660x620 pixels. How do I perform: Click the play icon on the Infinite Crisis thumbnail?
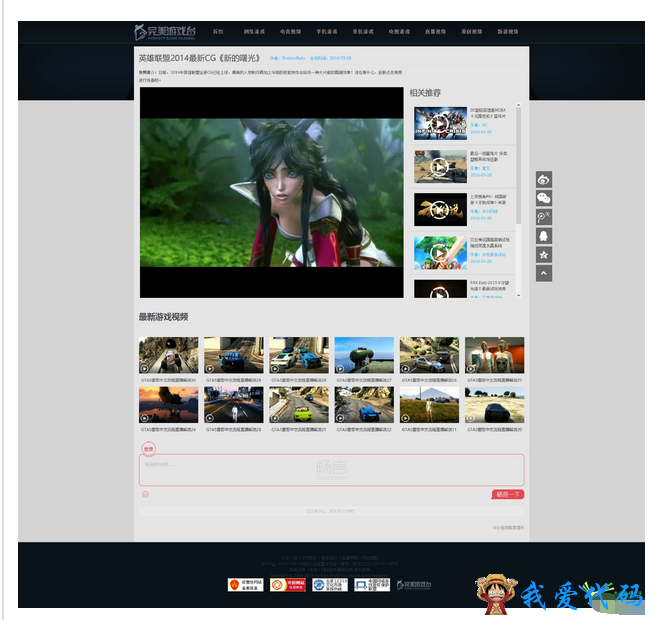[x=440, y=123]
